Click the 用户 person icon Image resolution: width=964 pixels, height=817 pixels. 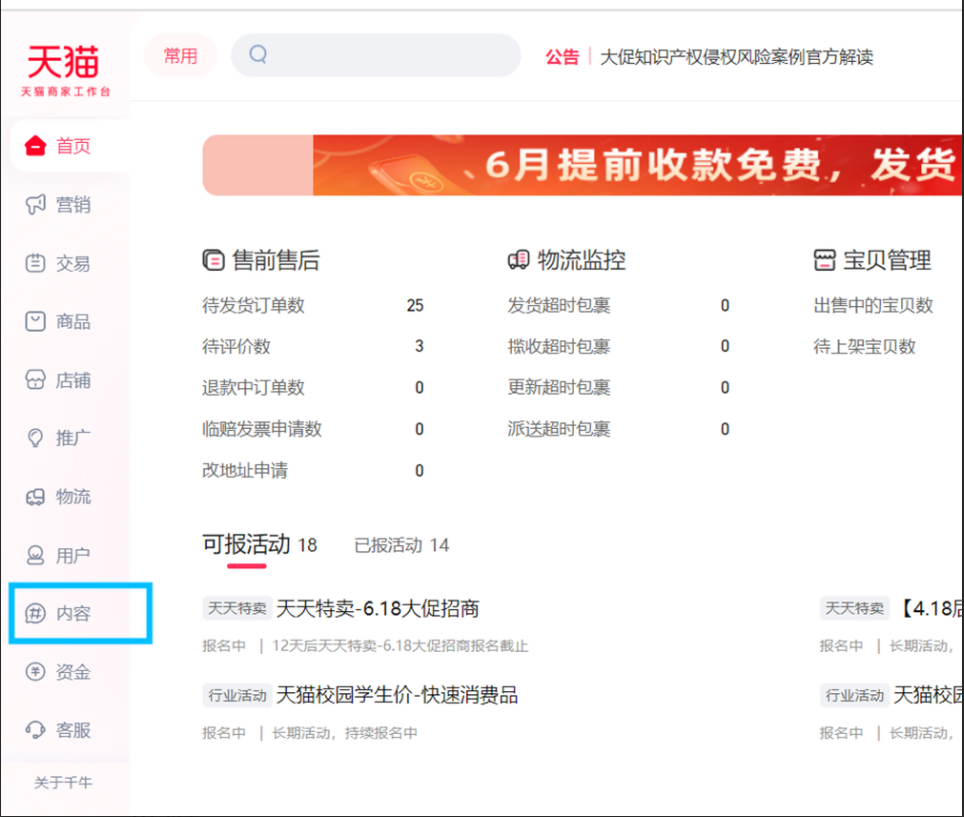click(x=35, y=555)
